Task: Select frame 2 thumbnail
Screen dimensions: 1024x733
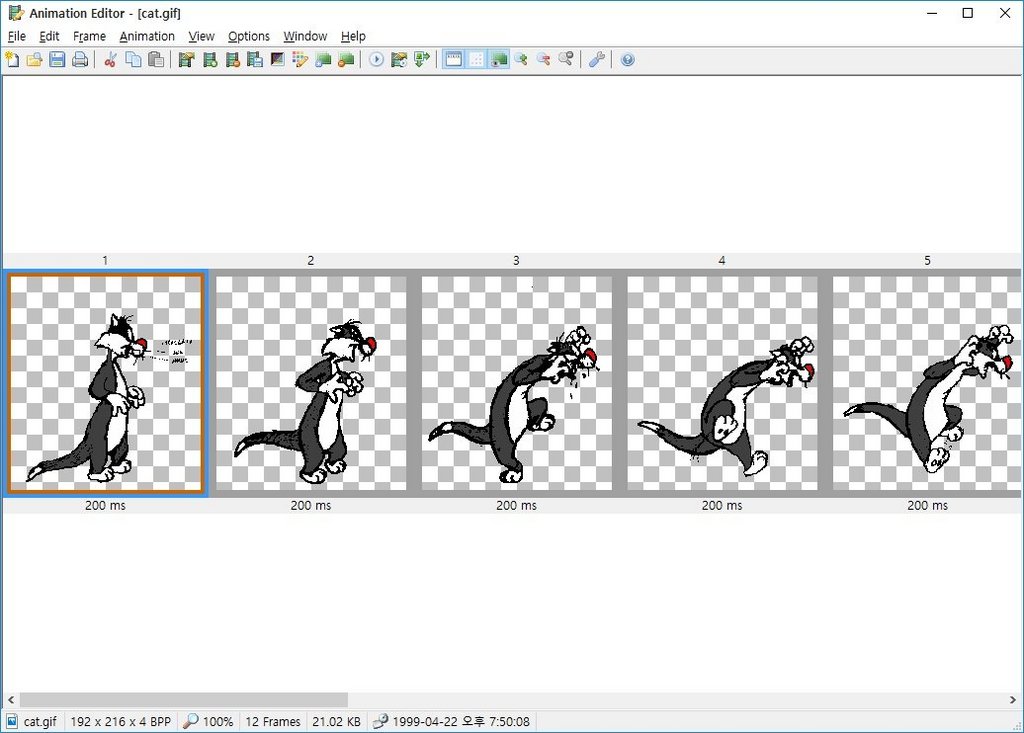Action: (x=311, y=383)
